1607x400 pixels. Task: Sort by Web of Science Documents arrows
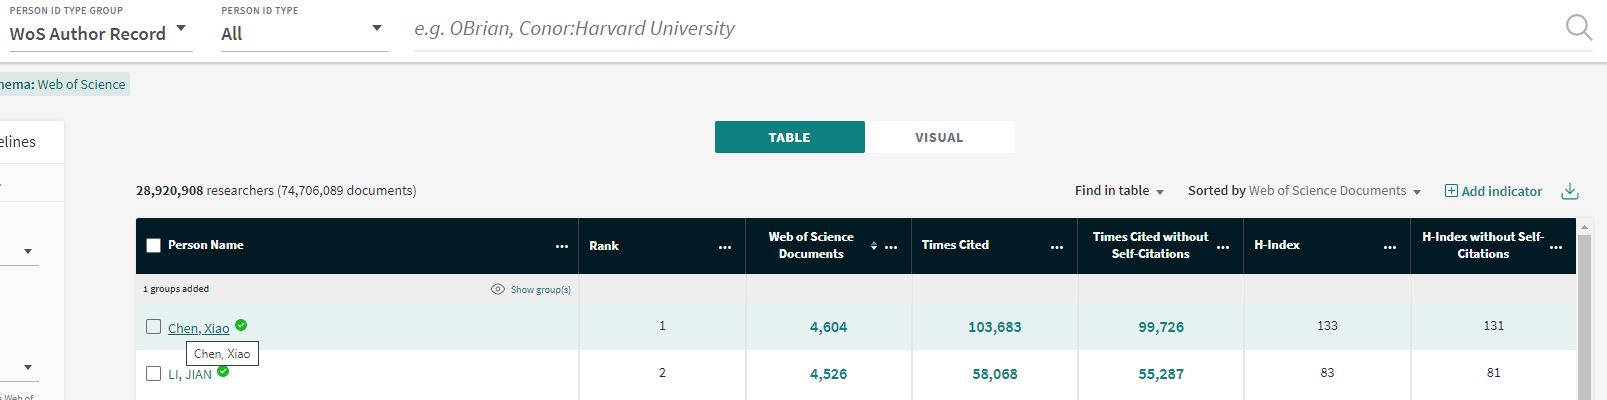point(874,246)
